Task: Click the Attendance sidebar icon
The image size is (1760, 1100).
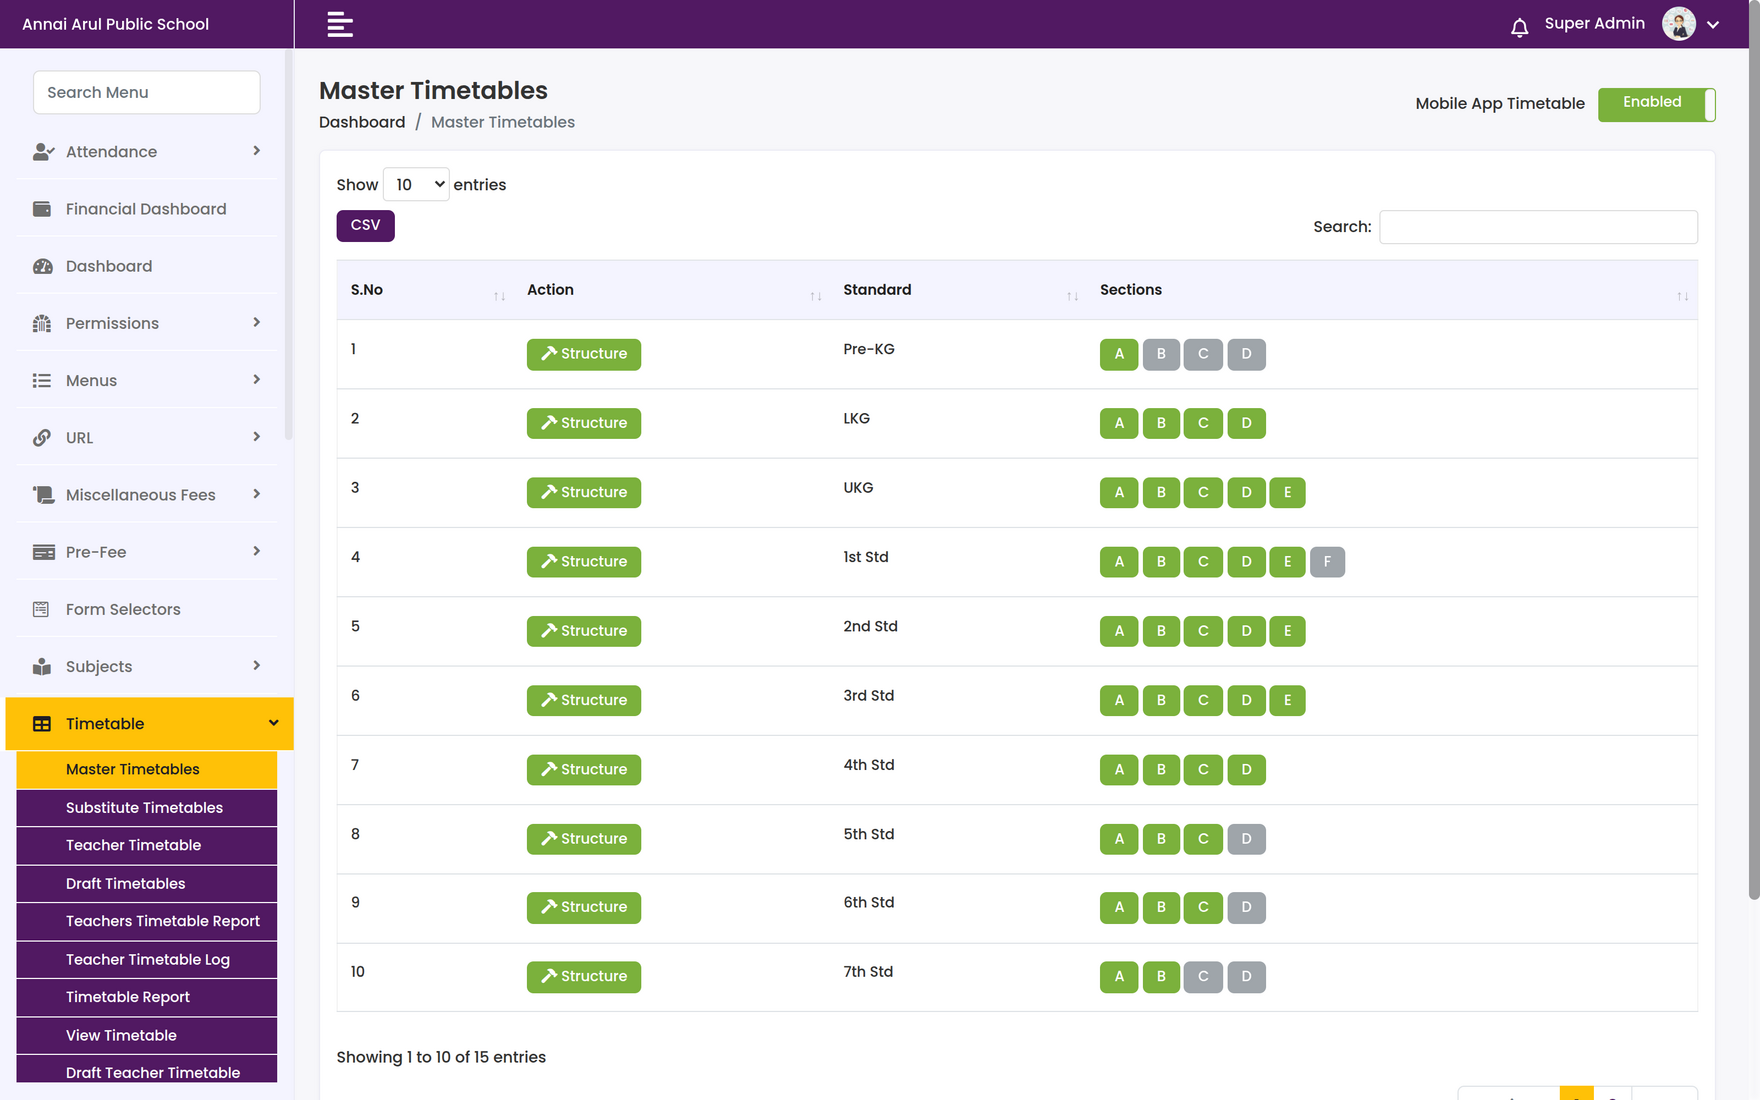Action: [x=42, y=152]
